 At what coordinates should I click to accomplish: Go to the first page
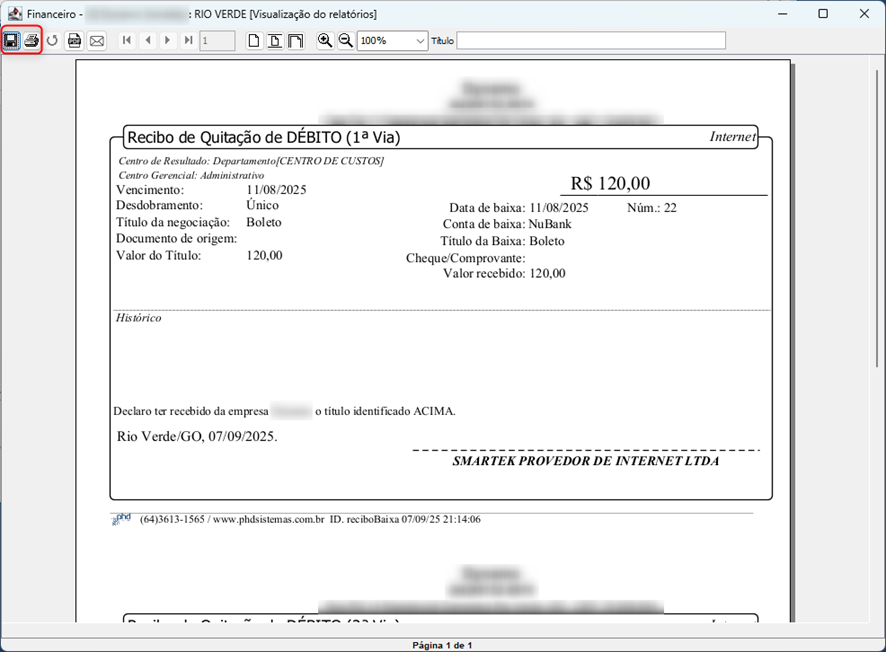(127, 41)
